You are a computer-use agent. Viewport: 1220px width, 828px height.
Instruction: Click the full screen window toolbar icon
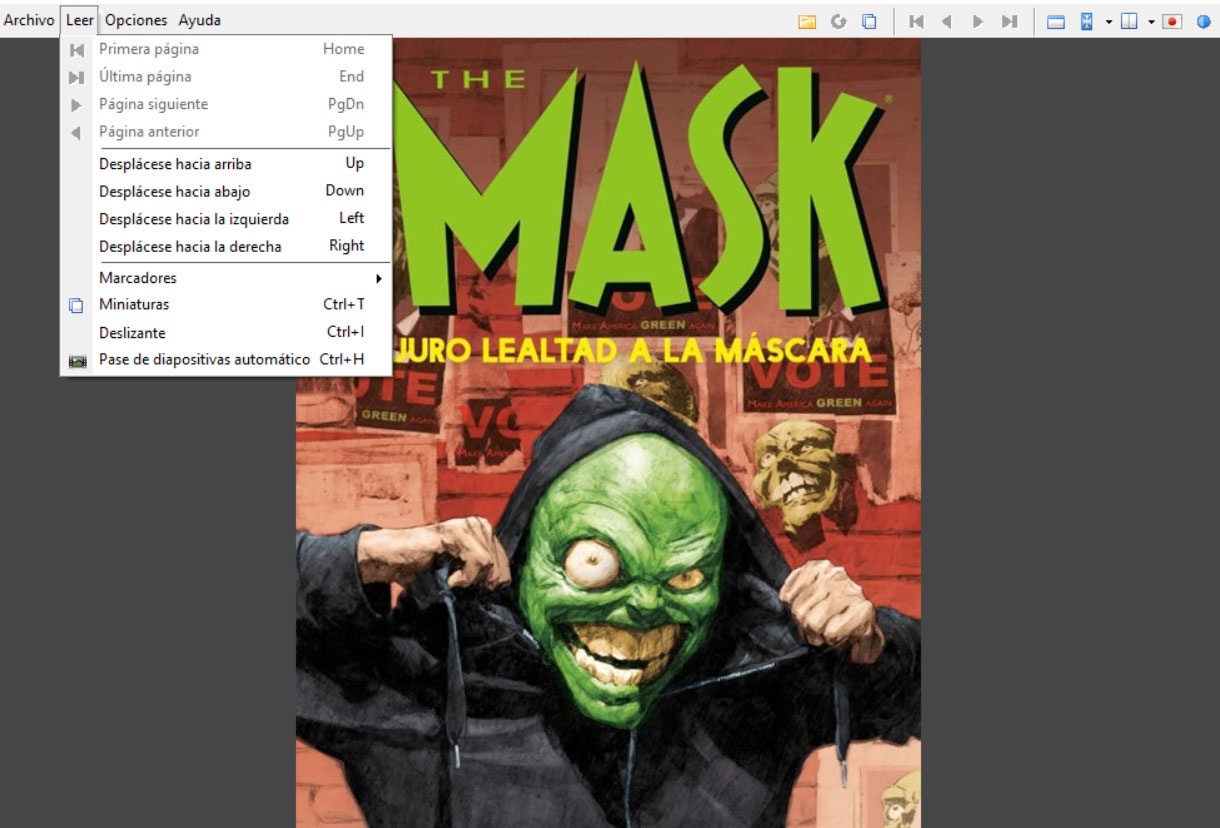point(1055,21)
